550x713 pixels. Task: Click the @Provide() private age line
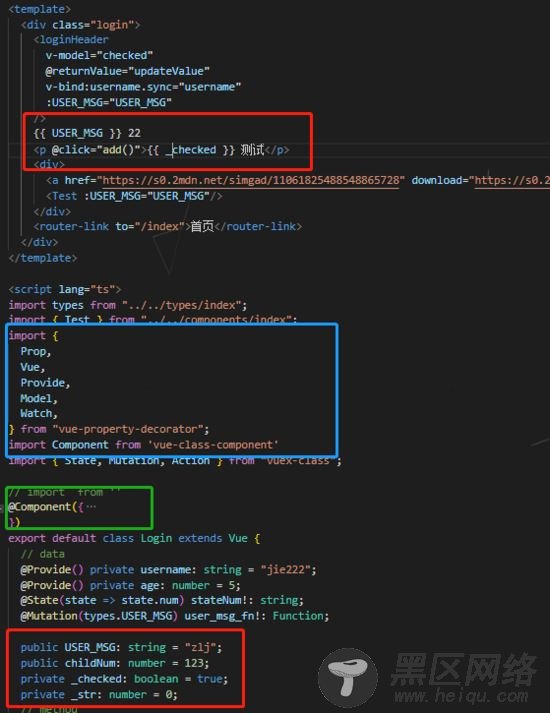click(x=130, y=585)
